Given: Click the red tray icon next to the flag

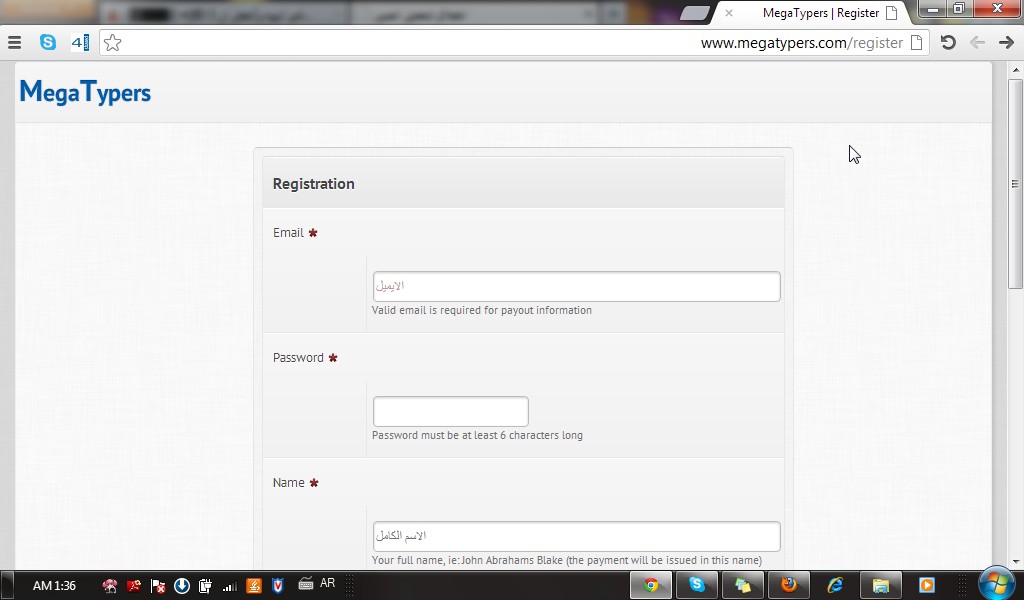Looking at the screenshot, I should coord(134,586).
